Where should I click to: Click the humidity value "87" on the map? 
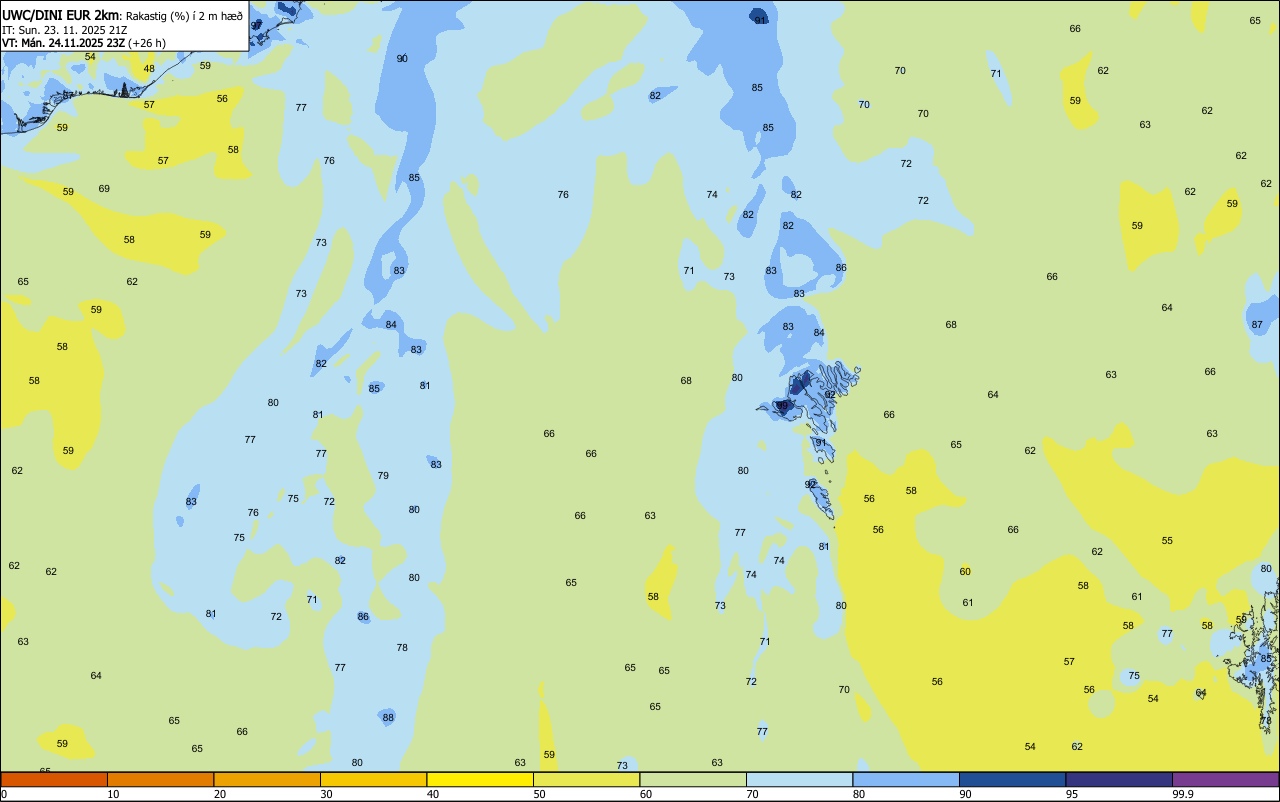1257,325
